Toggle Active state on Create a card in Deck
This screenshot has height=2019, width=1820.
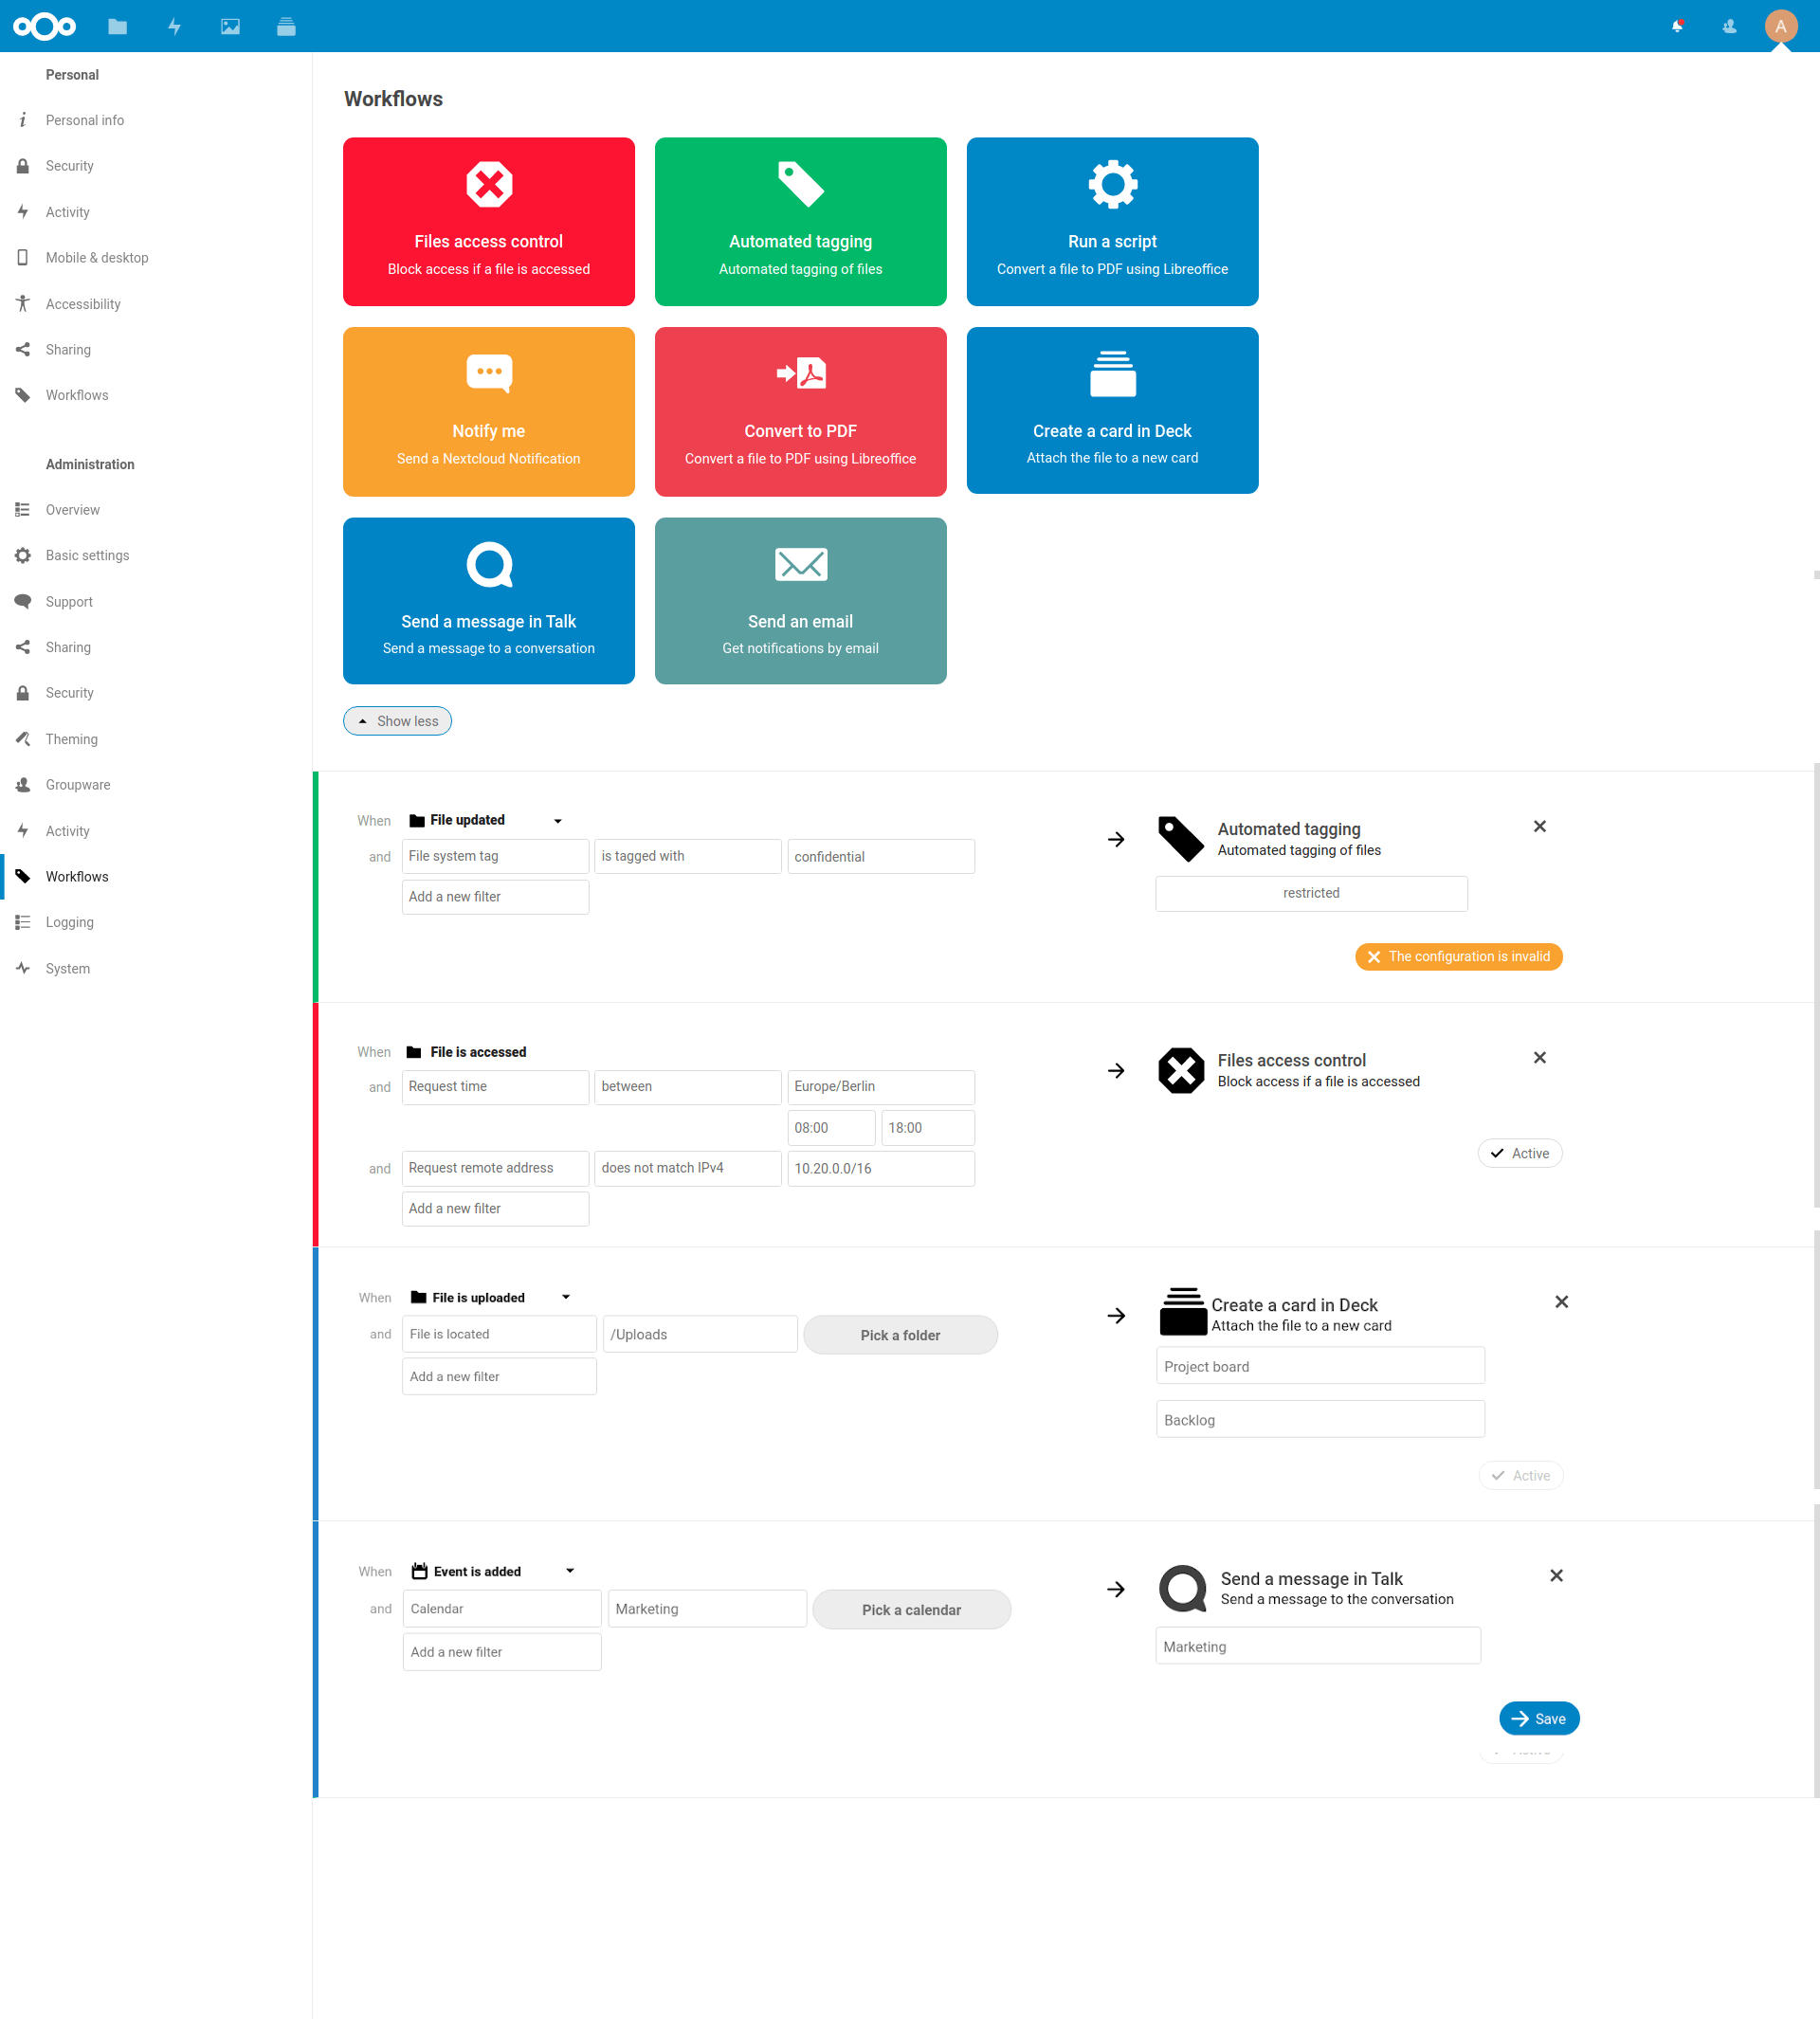point(1518,1474)
